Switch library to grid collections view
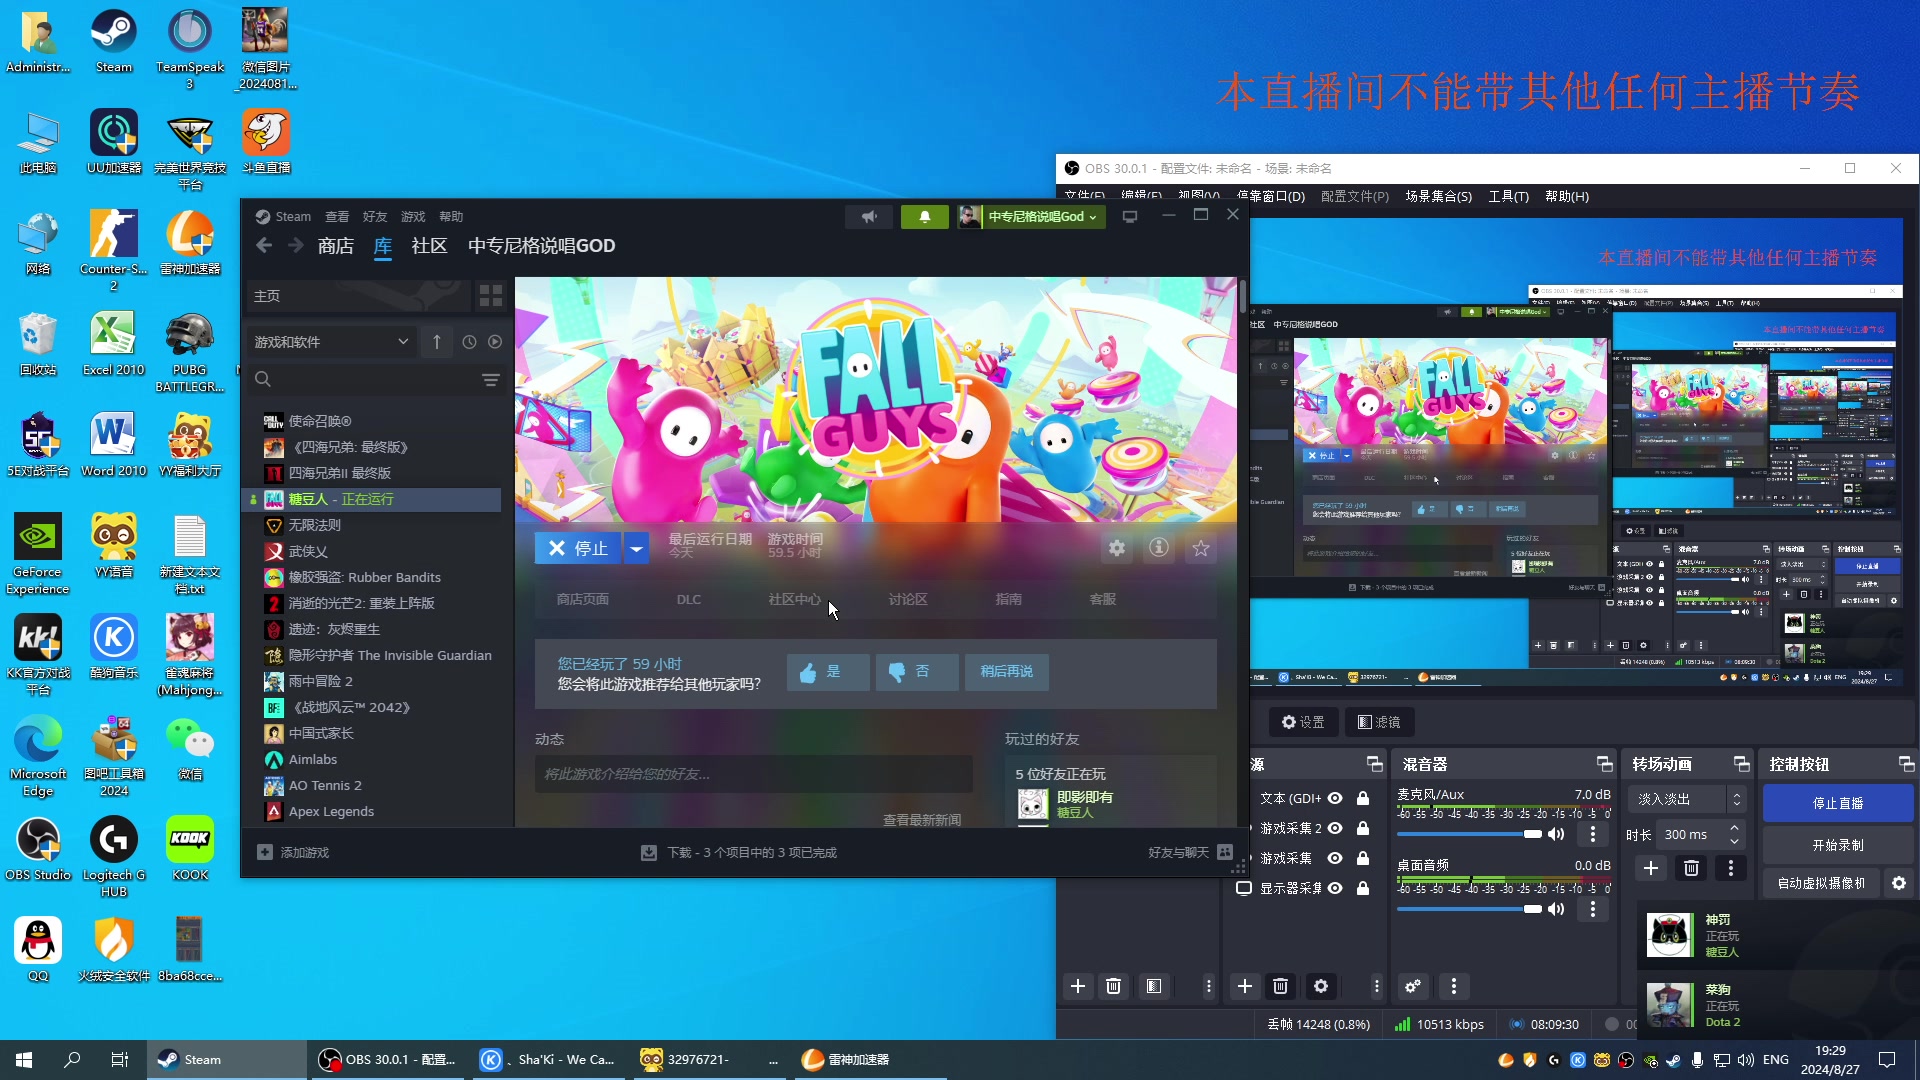This screenshot has height=1080, width=1920. (x=490, y=296)
